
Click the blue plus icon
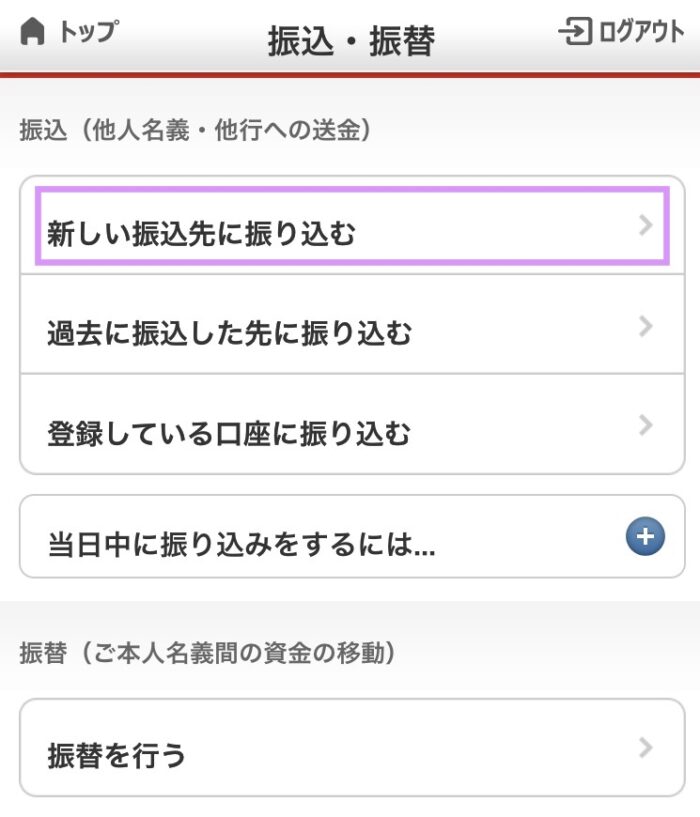pyautogui.click(x=645, y=536)
